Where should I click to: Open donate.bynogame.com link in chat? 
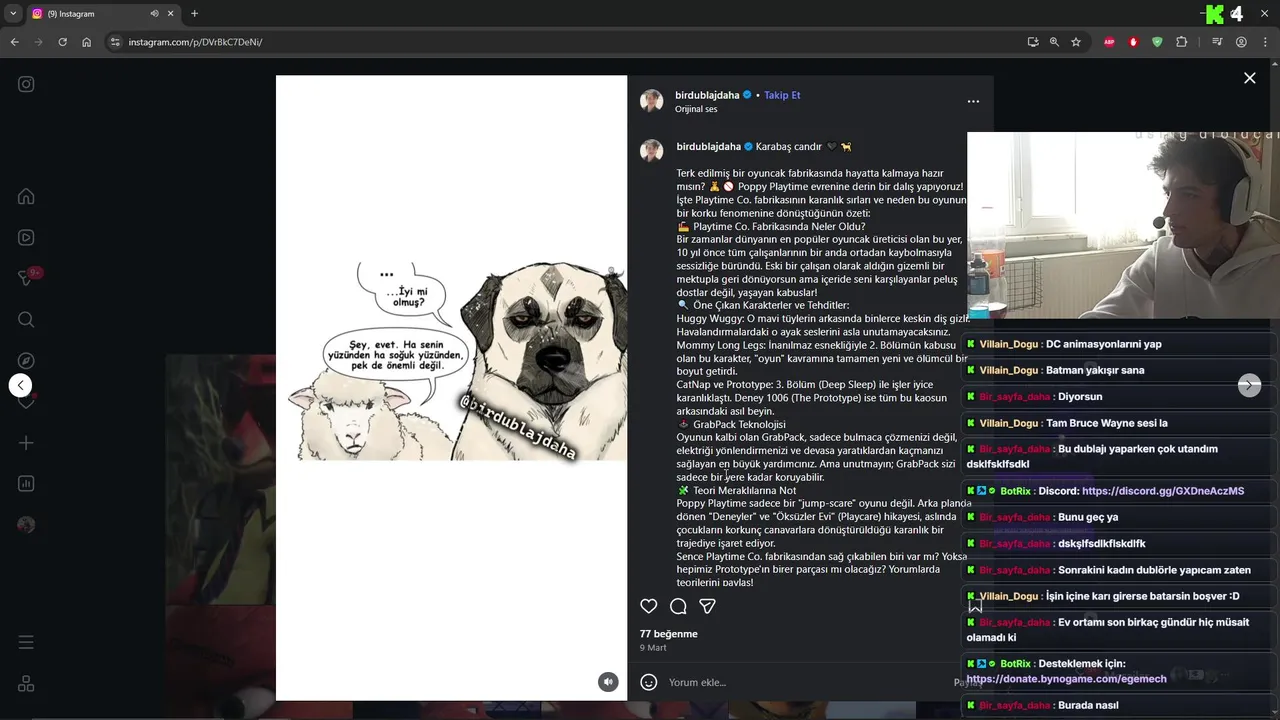click(x=1066, y=679)
